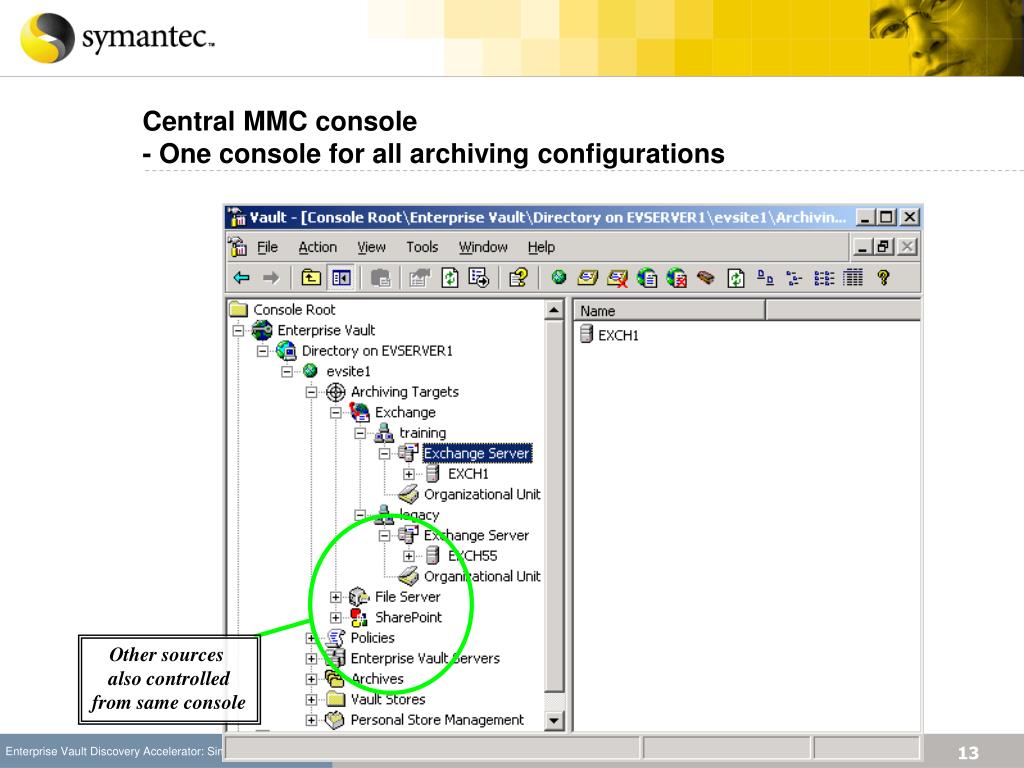Click the globe with red X icon
1024x768 pixels.
pos(677,278)
